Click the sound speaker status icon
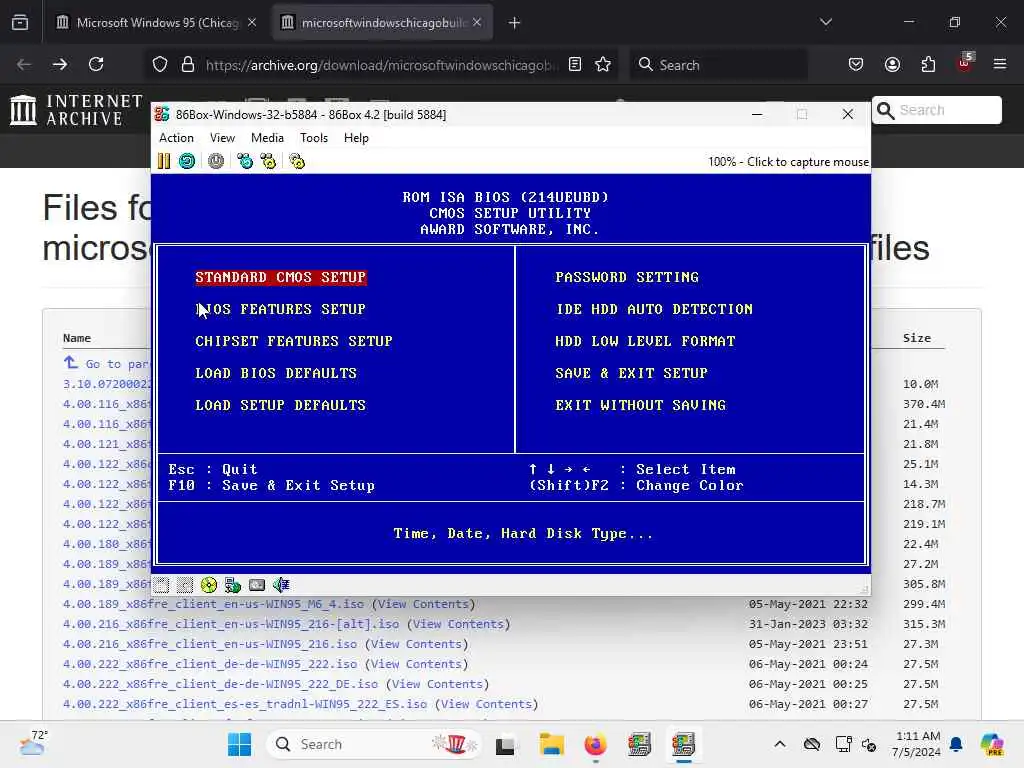 point(281,585)
